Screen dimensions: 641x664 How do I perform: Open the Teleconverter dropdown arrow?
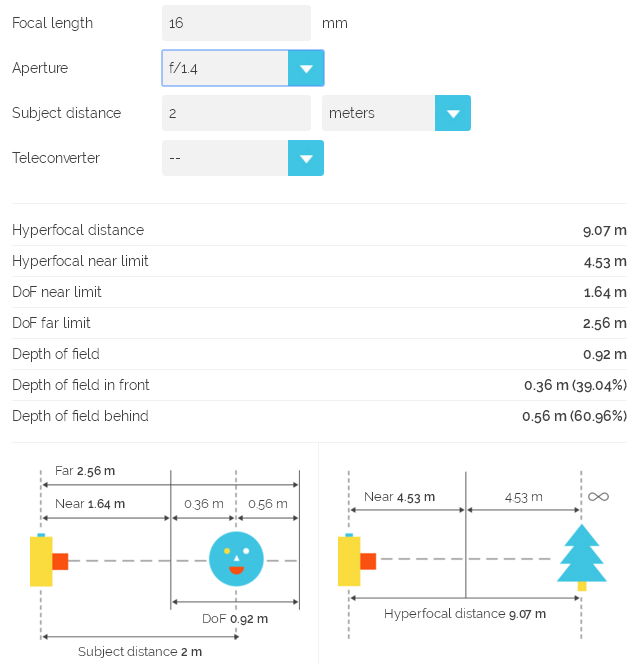pyautogui.click(x=306, y=158)
